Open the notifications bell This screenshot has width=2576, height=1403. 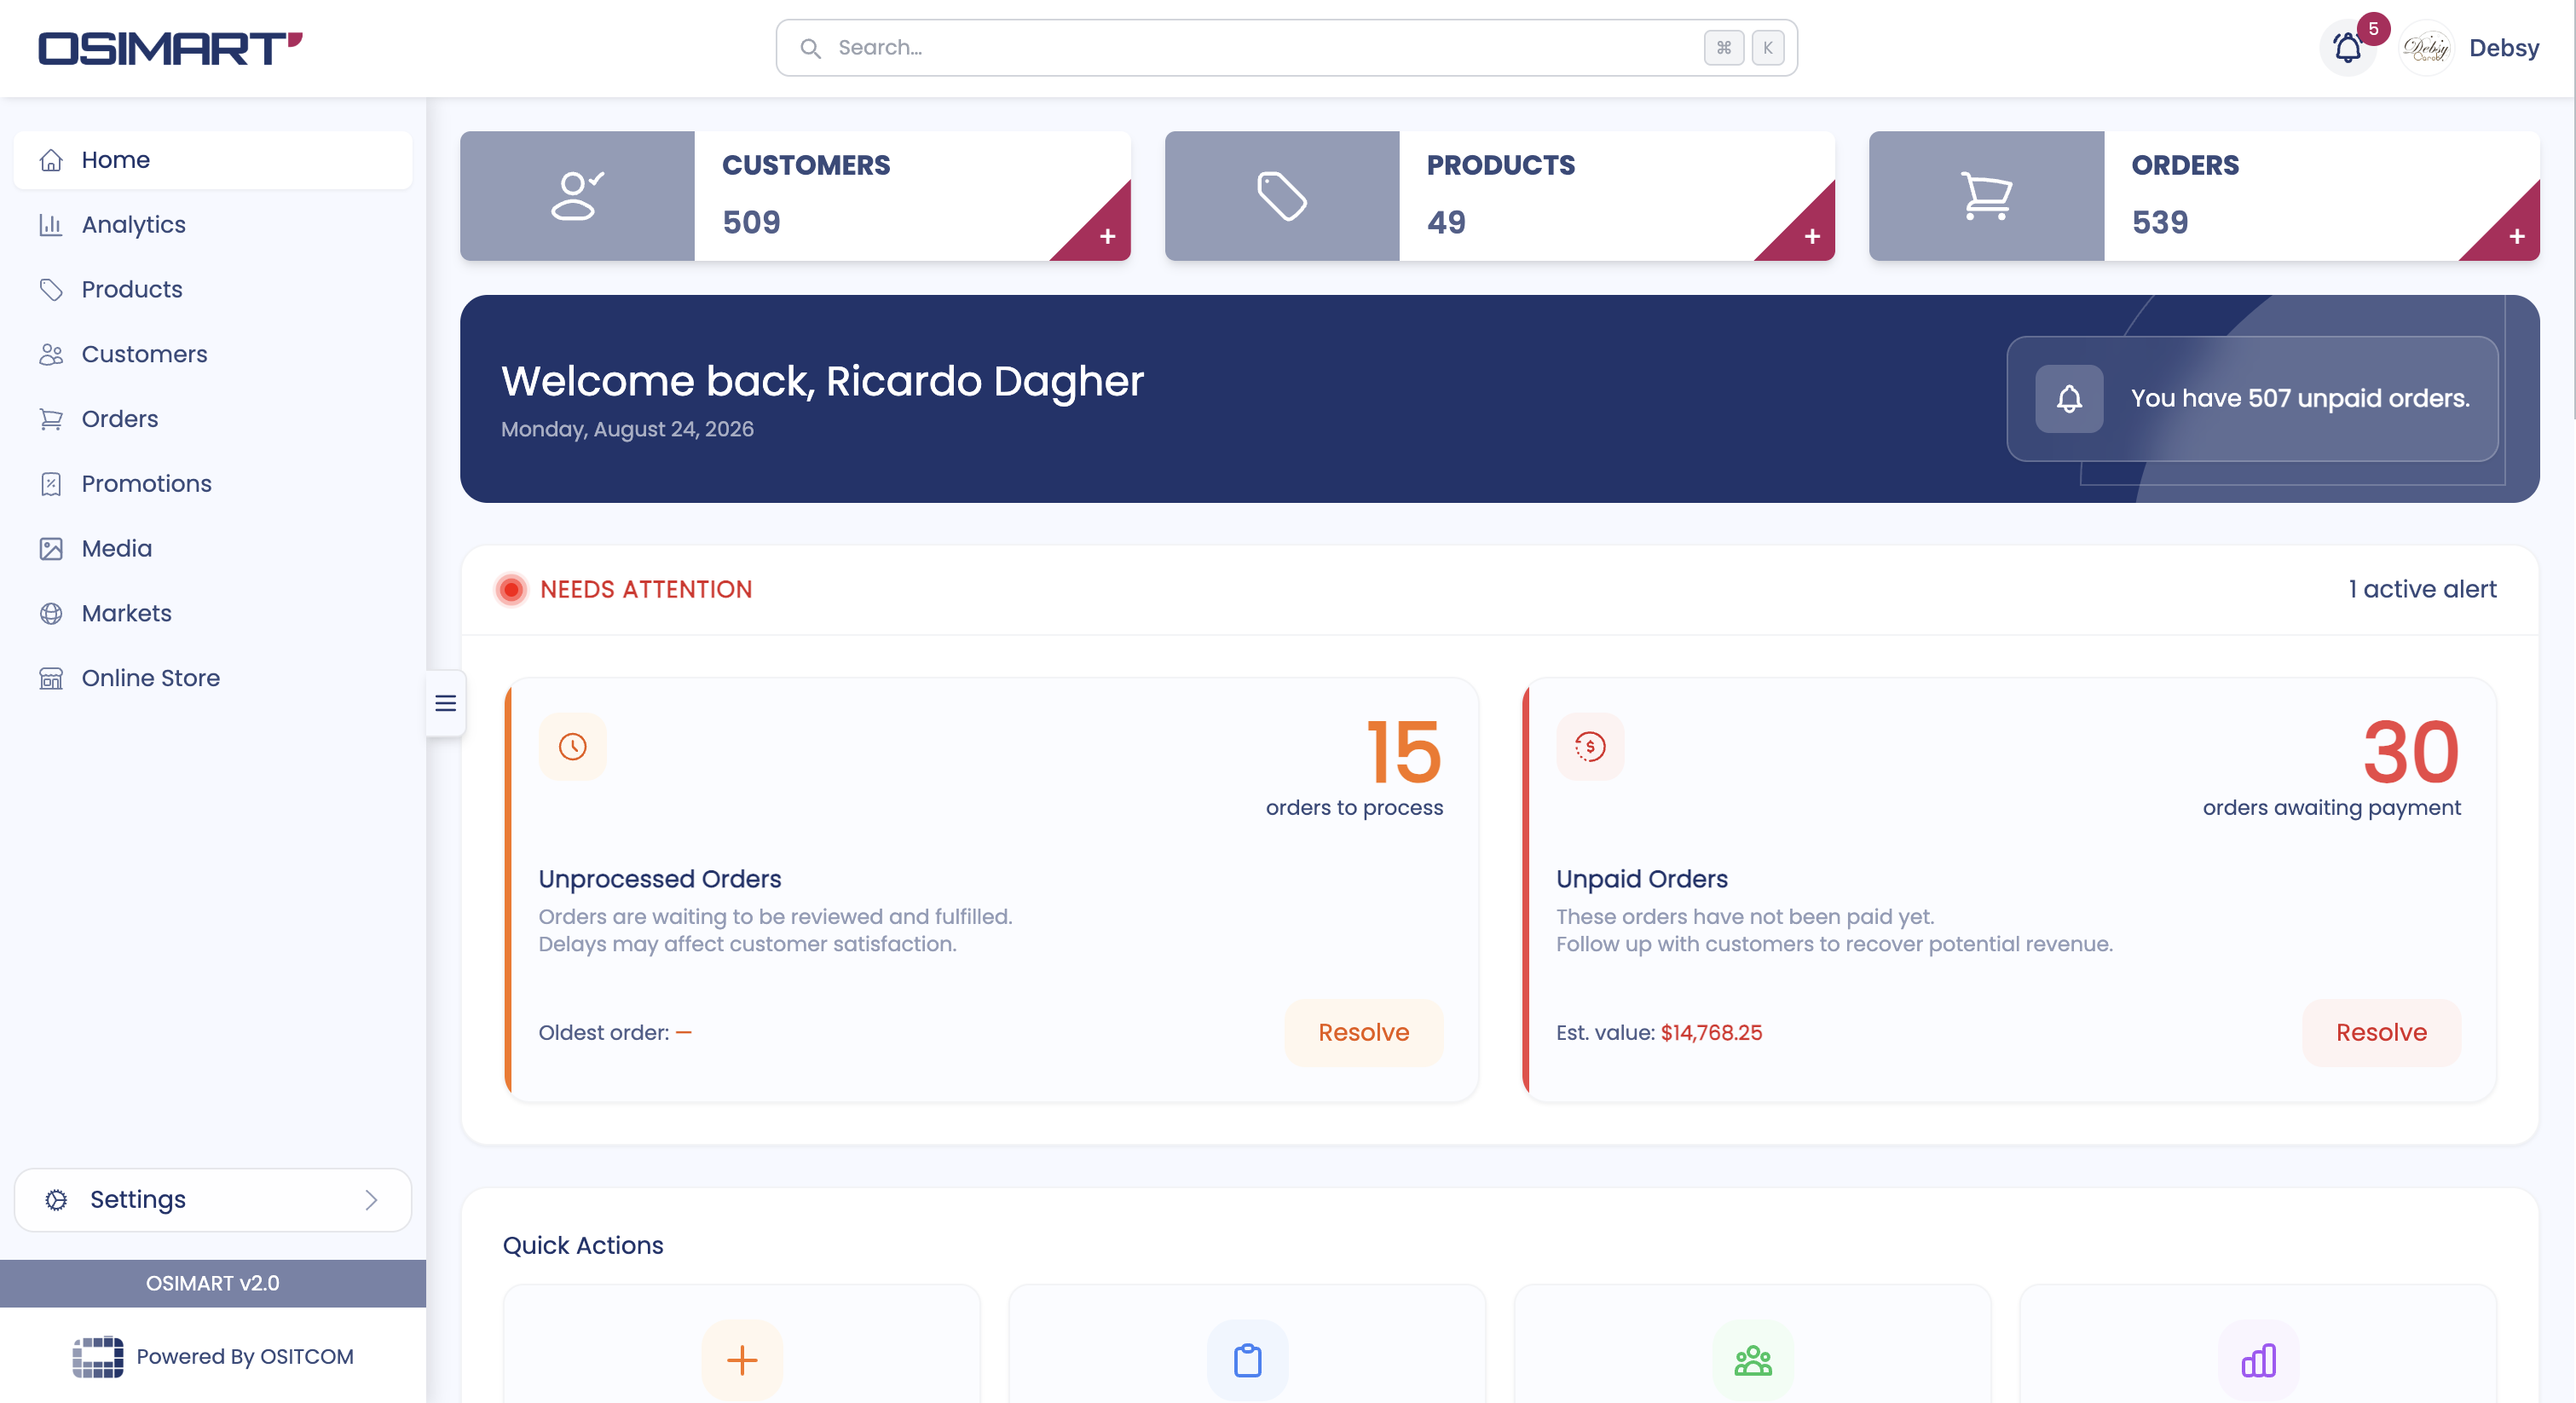2347,48
